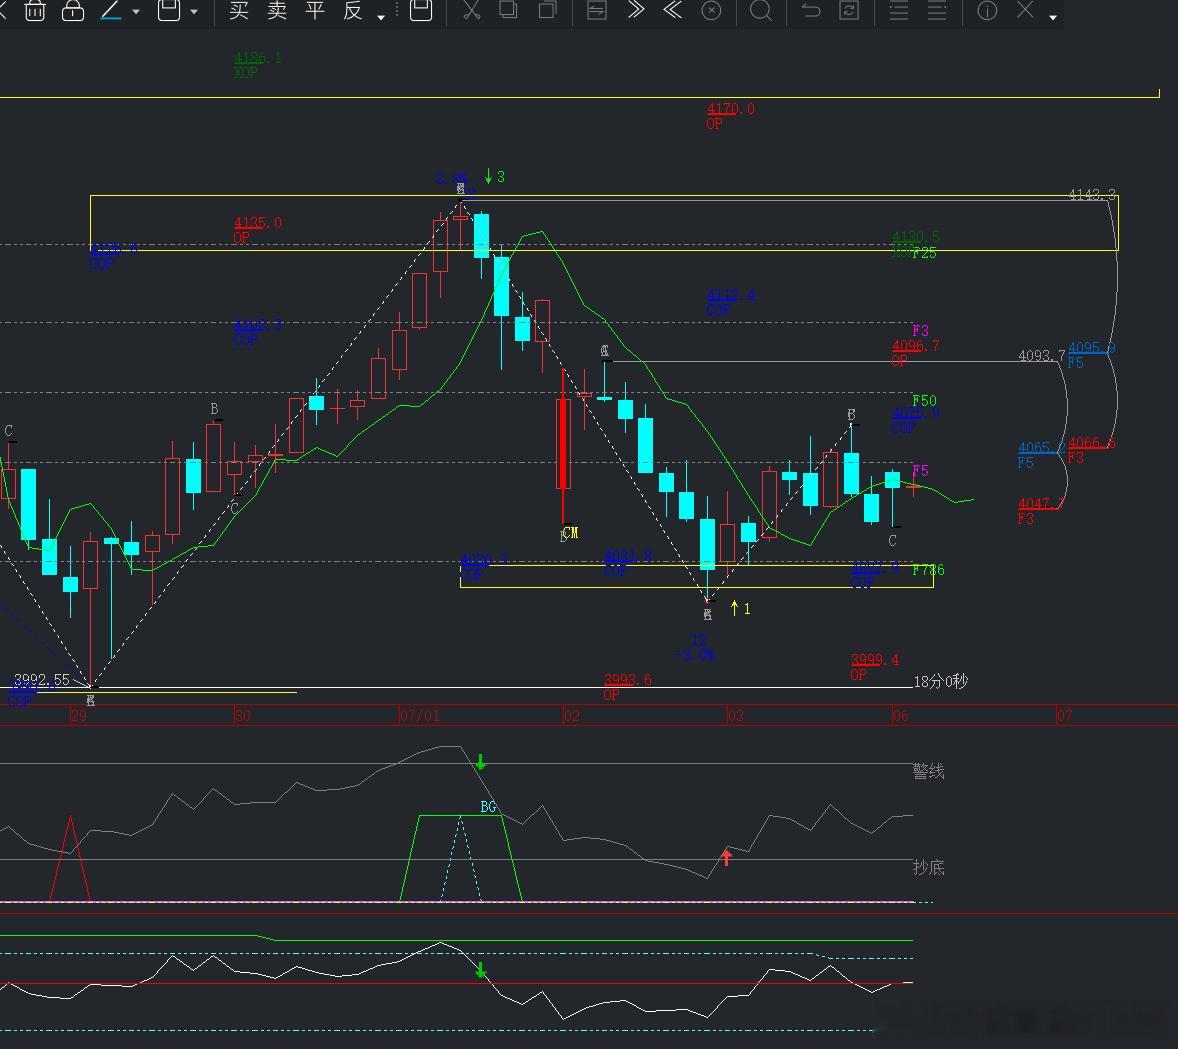The width and height of the screenshot is (1178, 1049).
Task: Open the toolbar overflow dropdown arrow
Action: tap(1053, 17)
